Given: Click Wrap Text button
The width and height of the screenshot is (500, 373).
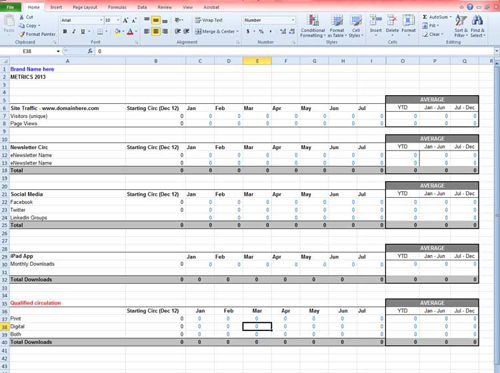Looking at the screenshot, I should [x=209, y=20].
